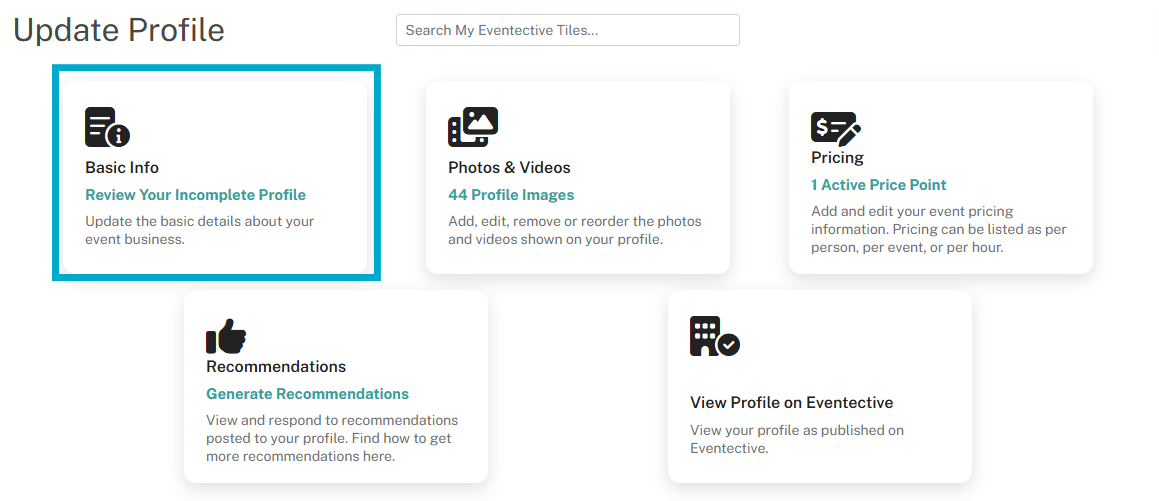1159x501 pixels.
Task: Click the Recommendations tile description text
Action: pos(332,438)
